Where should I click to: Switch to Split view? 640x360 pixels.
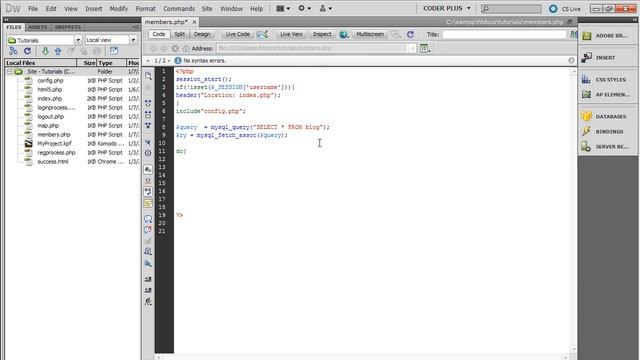point(180,34)
